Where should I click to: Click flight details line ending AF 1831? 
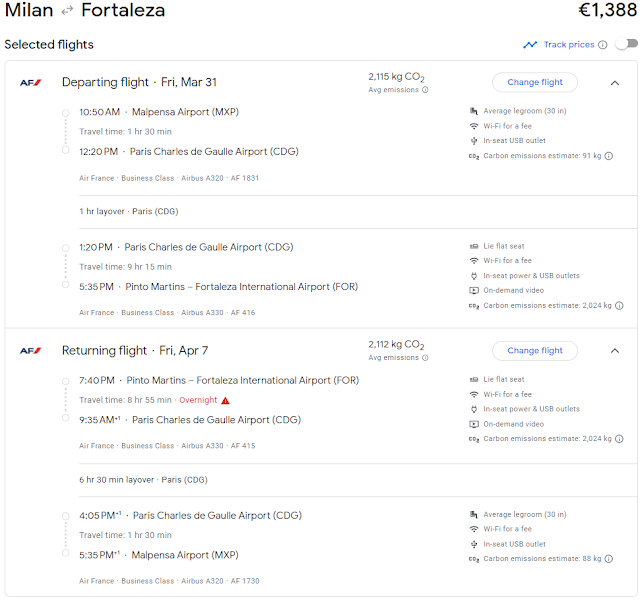169,178
